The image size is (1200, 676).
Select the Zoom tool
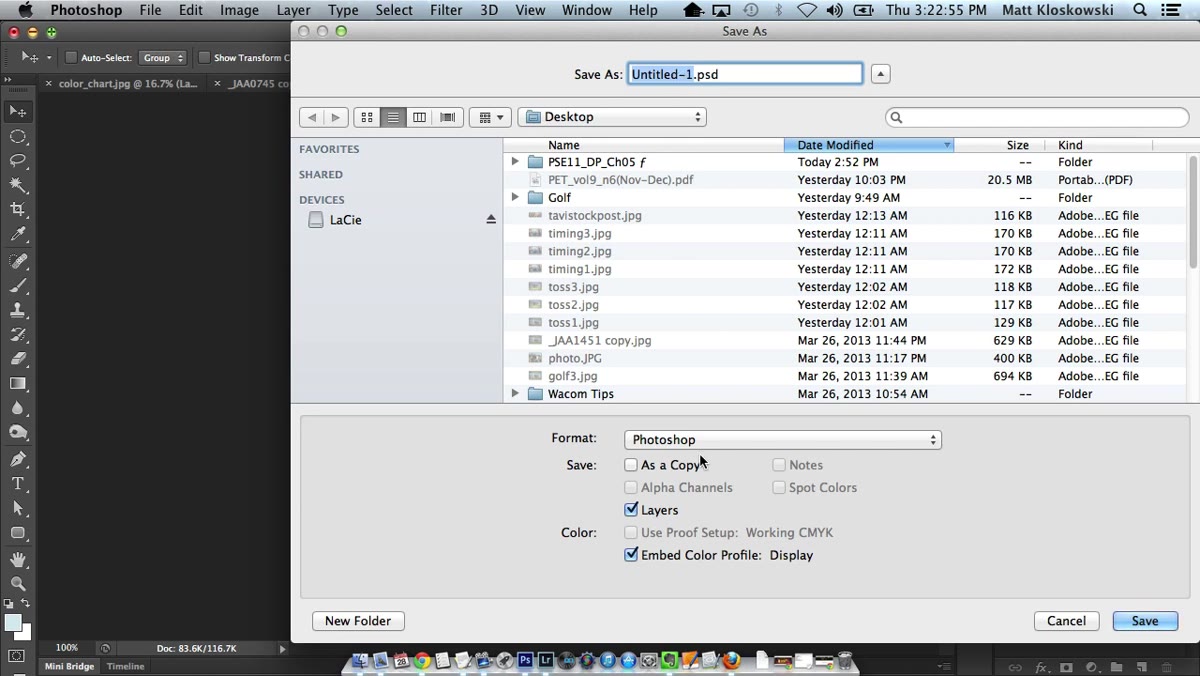click(18, 584)
